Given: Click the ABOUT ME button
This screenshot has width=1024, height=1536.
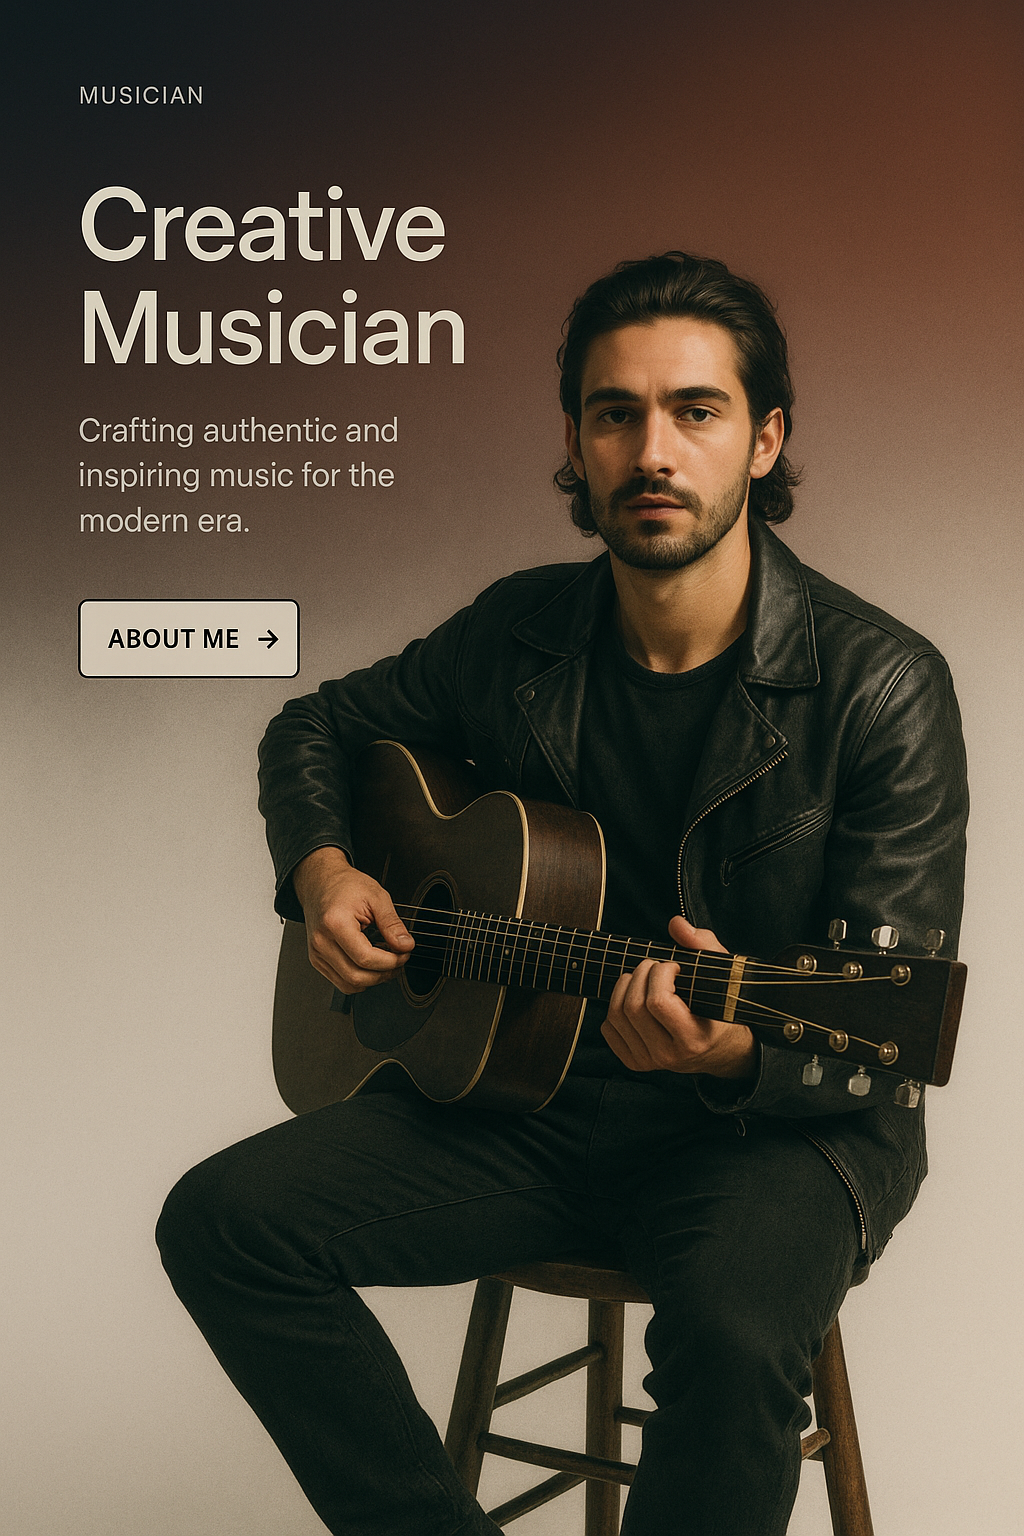Looking at the screenshot, I should [x=189, y=638].
